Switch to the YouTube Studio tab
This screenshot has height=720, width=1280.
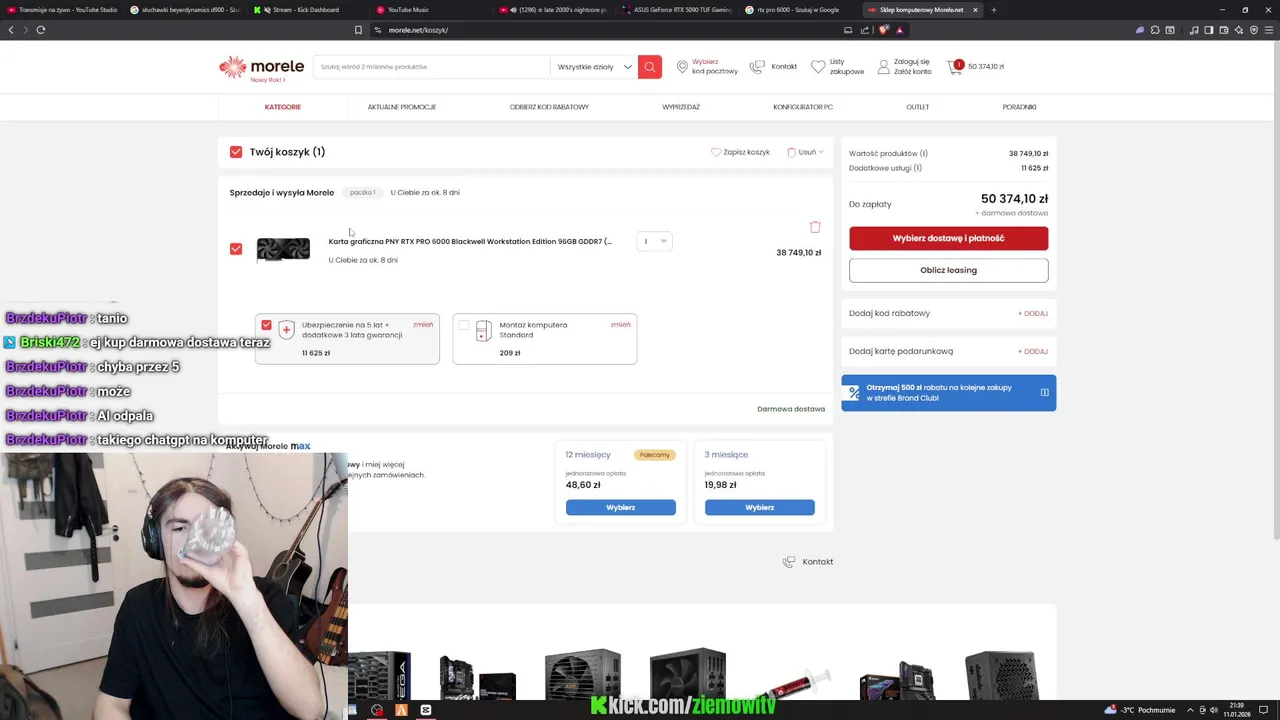pos(62,10)
